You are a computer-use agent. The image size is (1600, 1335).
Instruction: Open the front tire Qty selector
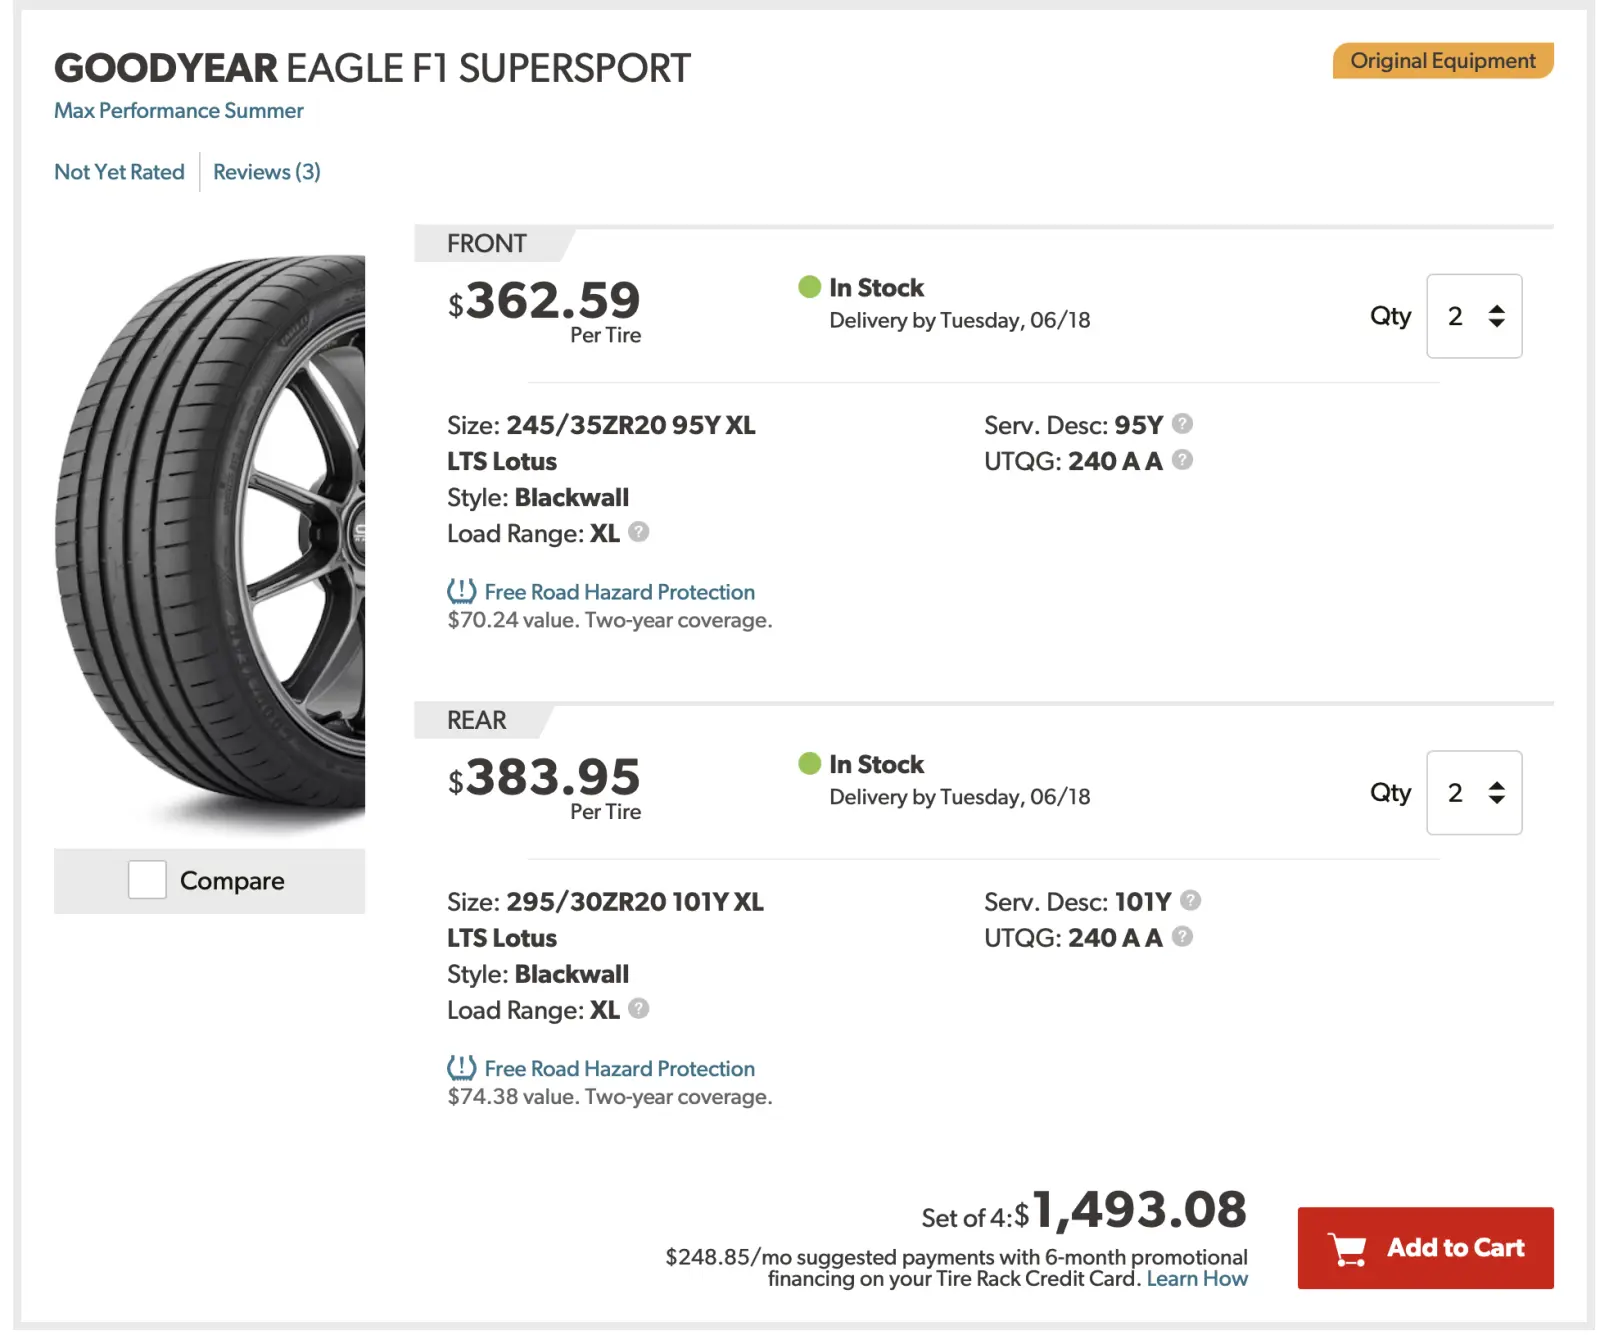coord(1473,317)
